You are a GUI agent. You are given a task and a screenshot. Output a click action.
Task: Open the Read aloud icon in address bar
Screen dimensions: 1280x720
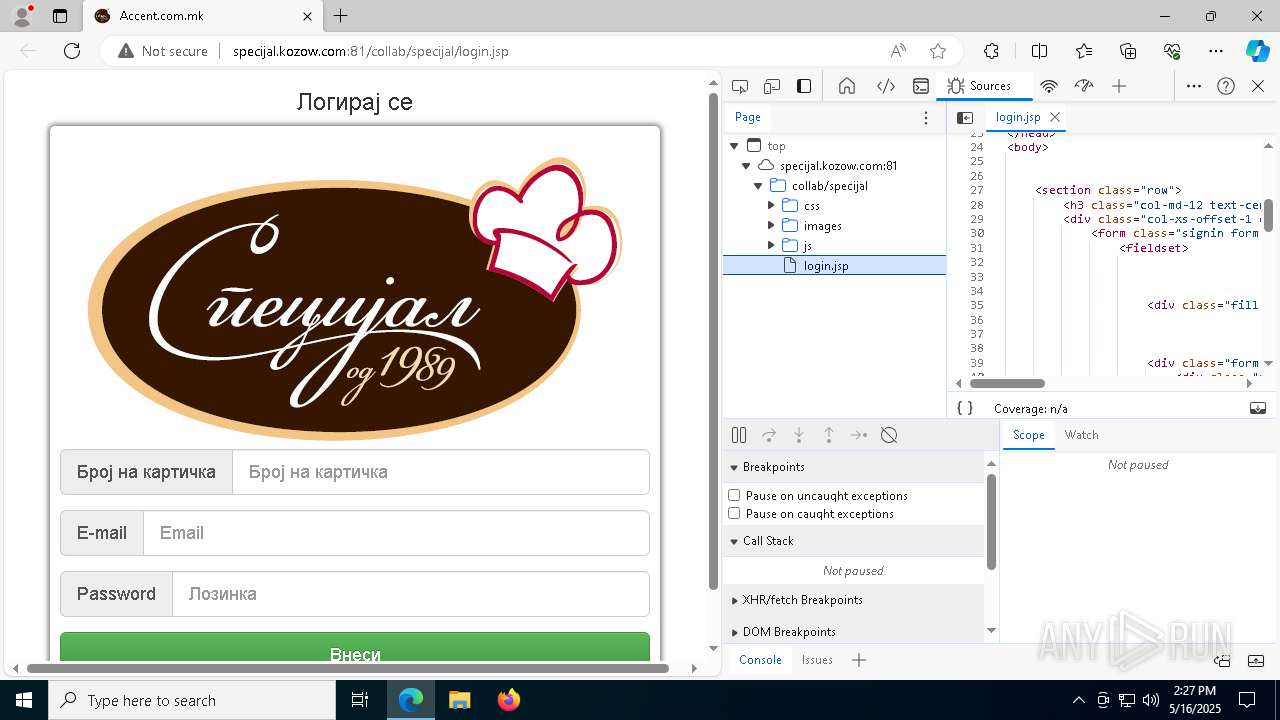(x=898, y=51)
